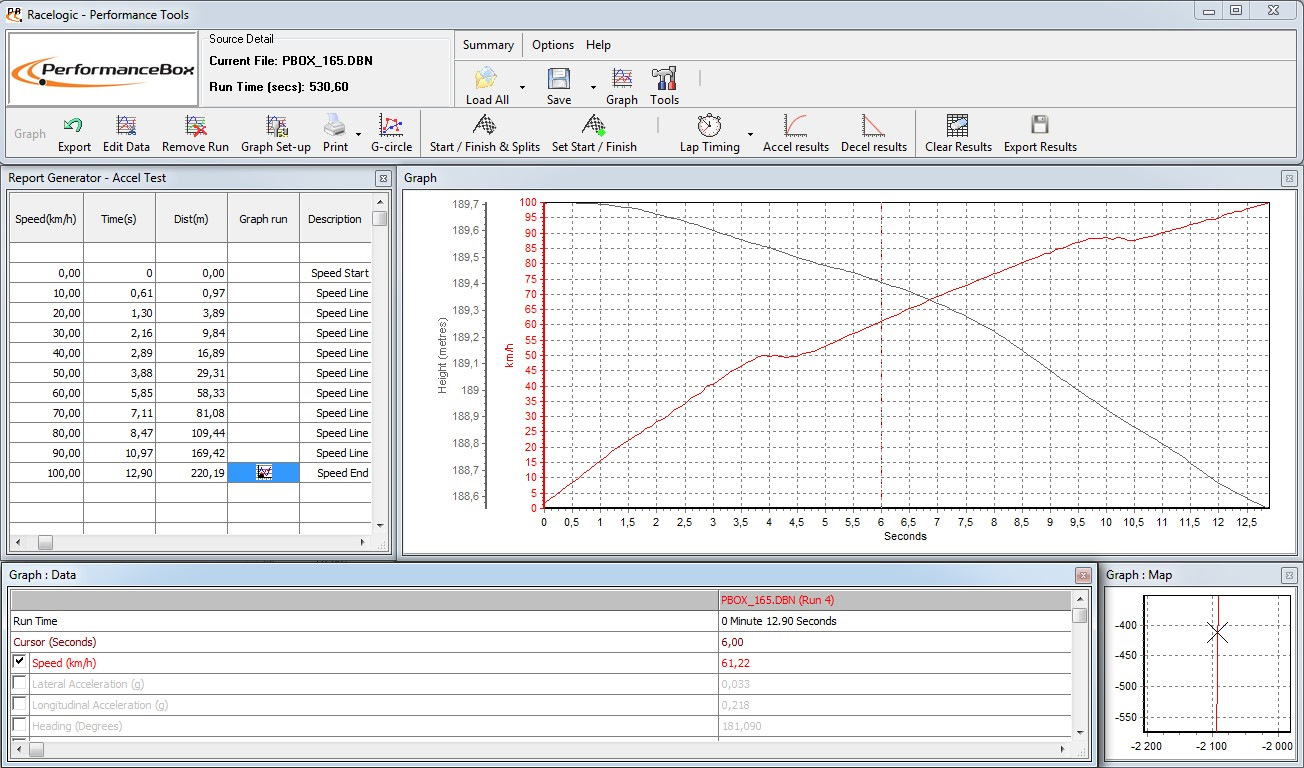Enable the Heading (Degrees) checkbox

click(x=20, y=725)
